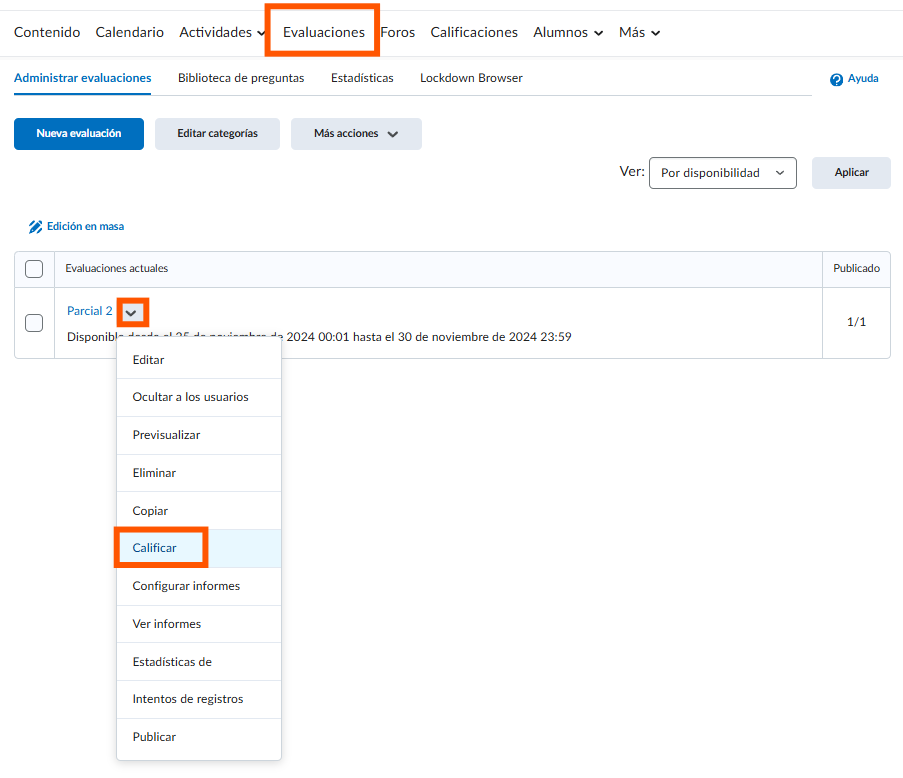
Task: Open the Alumnos navigation dropdown
Action: point(568,33)
